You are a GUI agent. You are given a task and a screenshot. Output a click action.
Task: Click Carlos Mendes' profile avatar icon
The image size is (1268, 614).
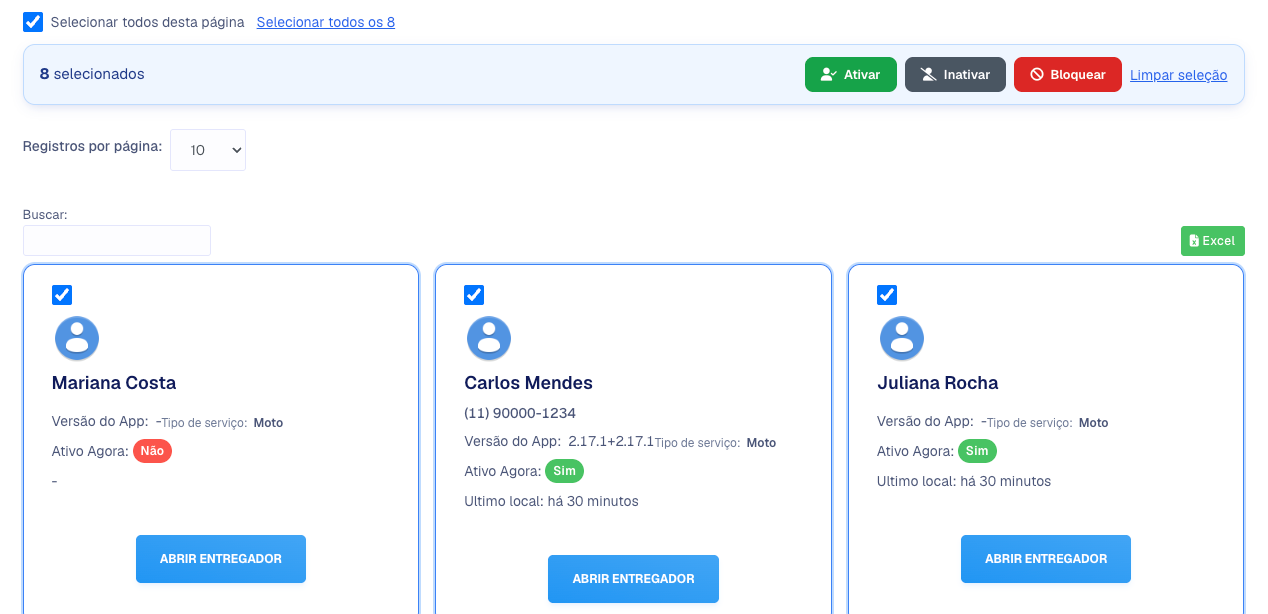coord(489,338)
